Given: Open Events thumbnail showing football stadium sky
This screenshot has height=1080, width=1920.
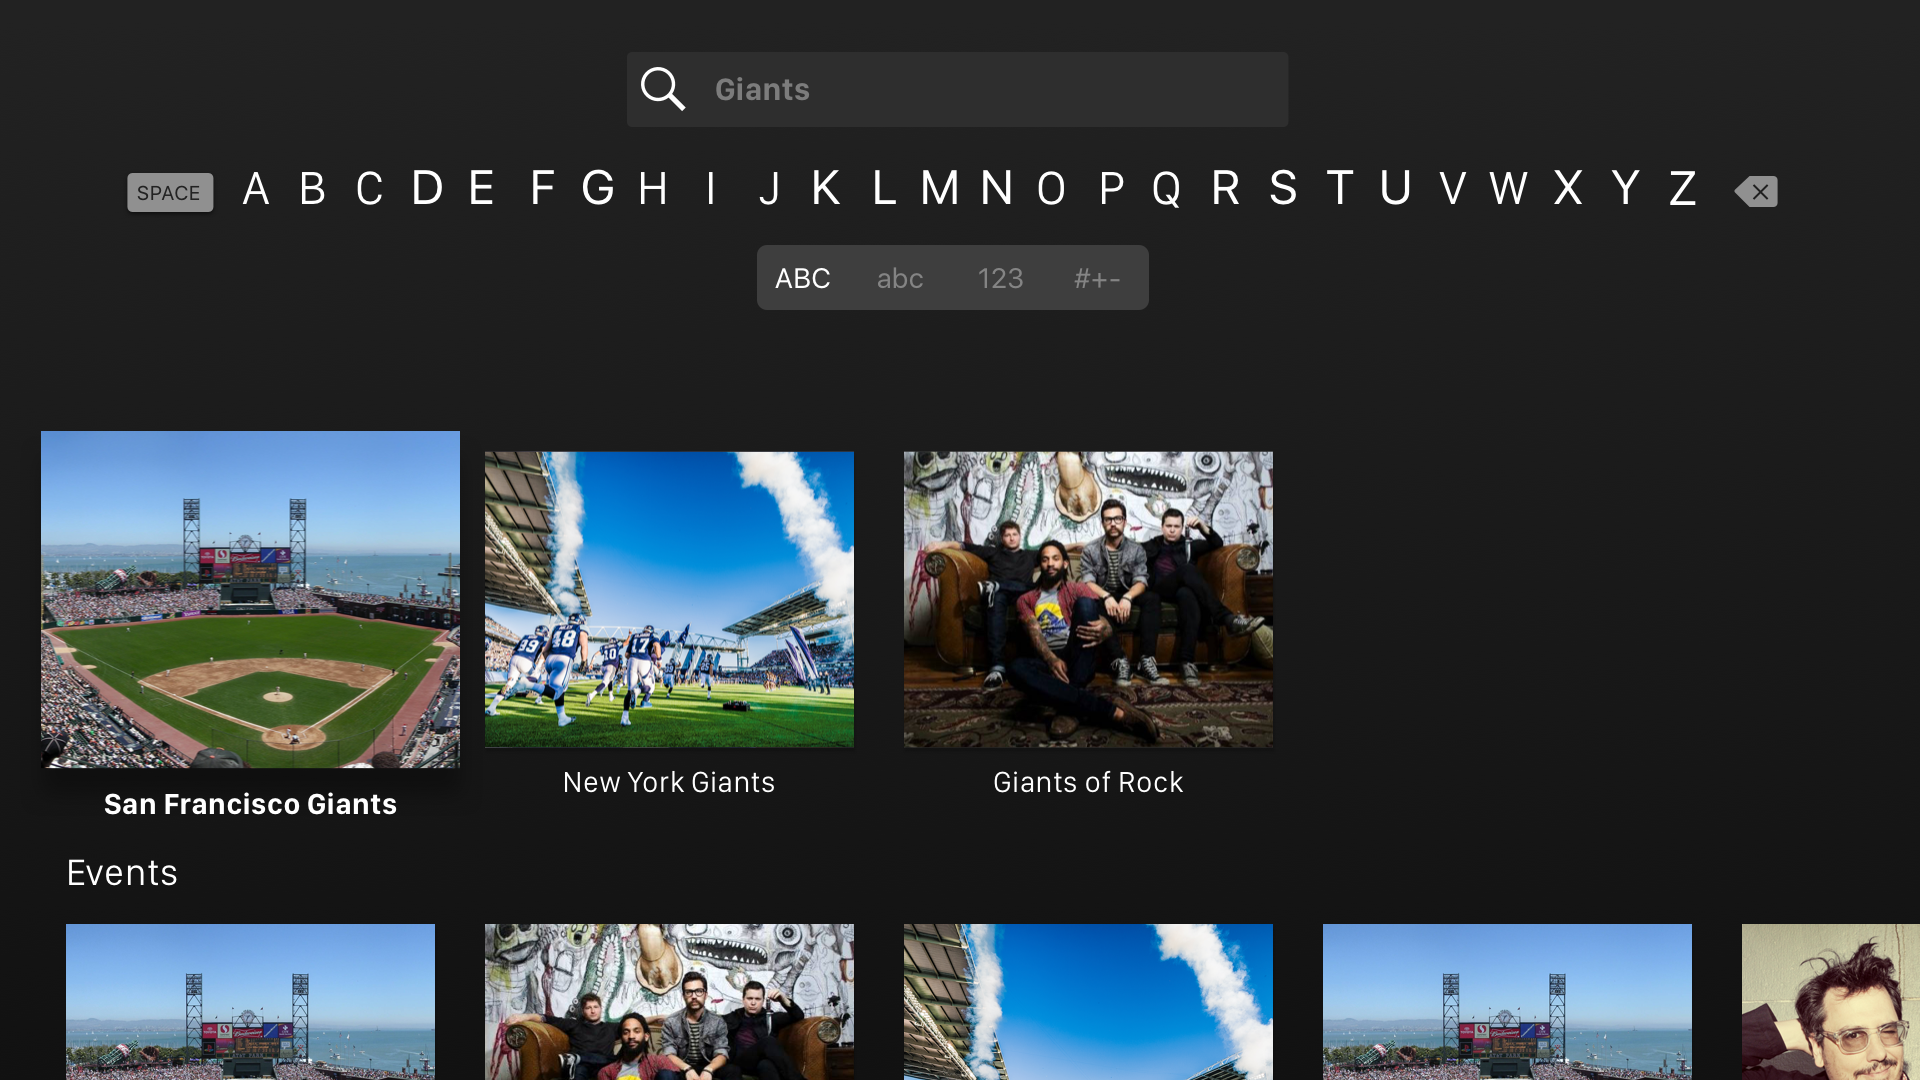Looking at the screenshot, I should (x=1088, y=1002).
